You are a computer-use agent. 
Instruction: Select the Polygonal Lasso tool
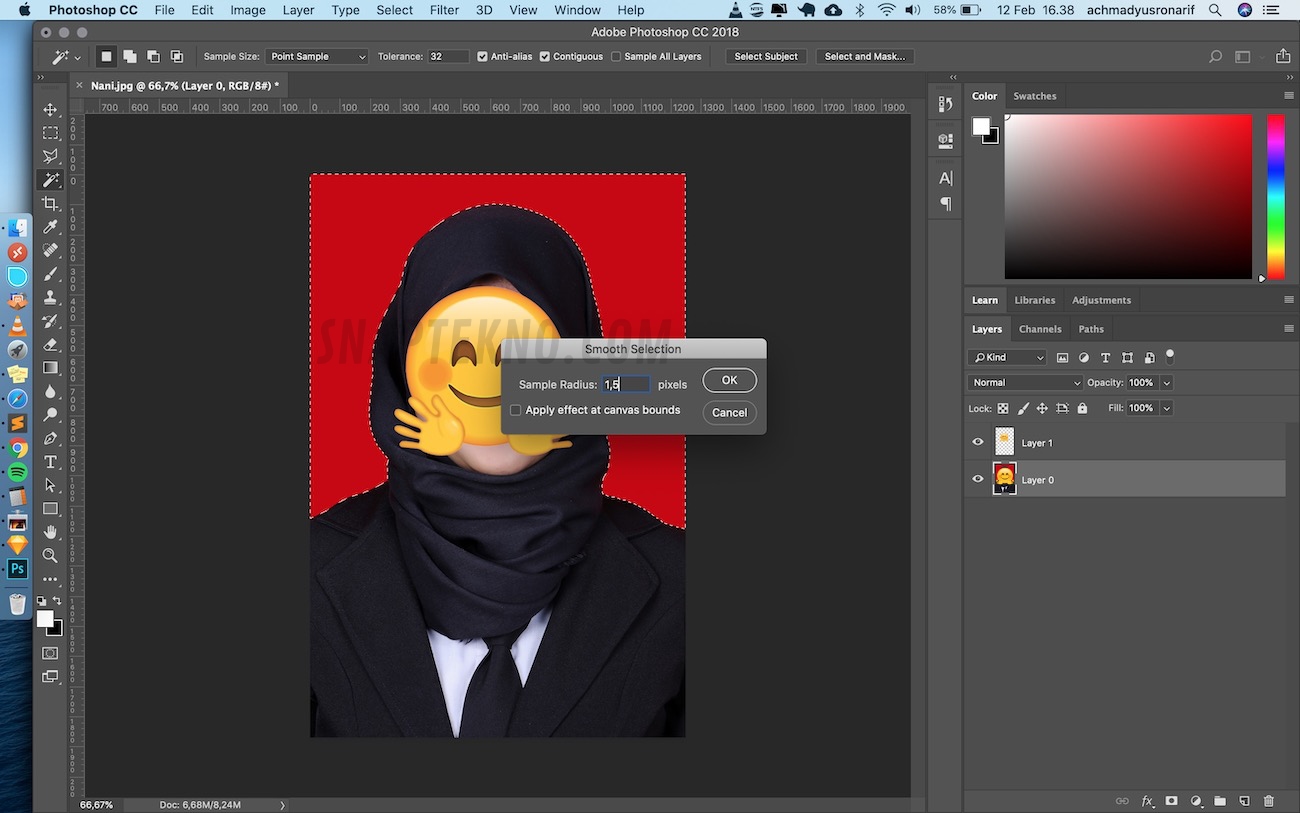tap(50, 157)
